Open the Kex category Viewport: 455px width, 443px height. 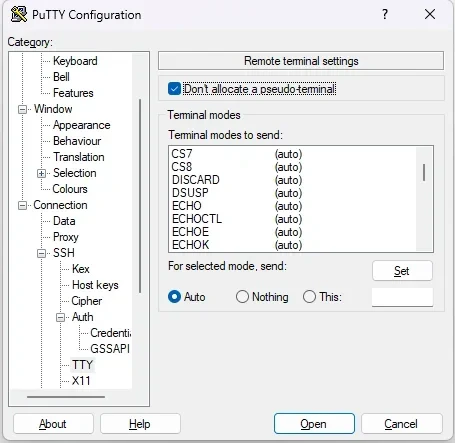(x=81, y=269)
